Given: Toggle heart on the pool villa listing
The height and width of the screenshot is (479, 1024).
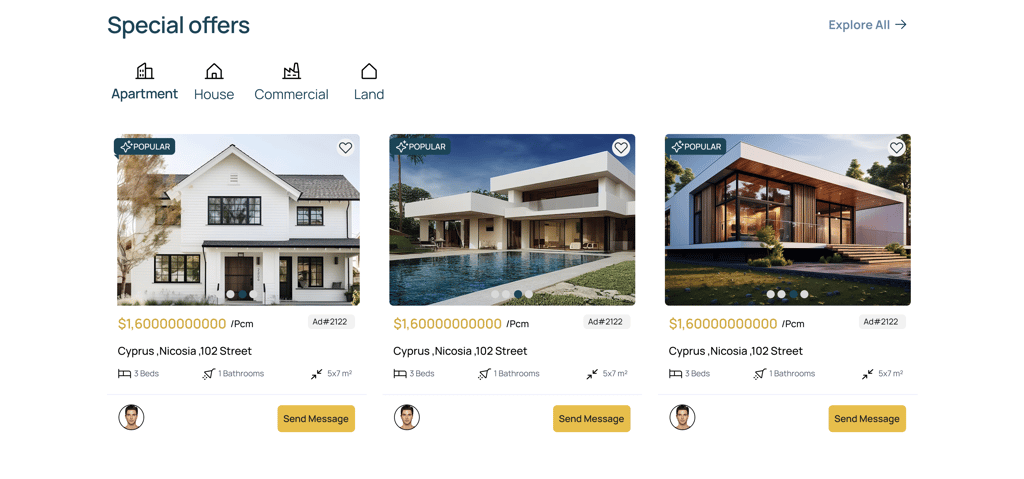Looking at the screenshot, I should click(621, 148).
